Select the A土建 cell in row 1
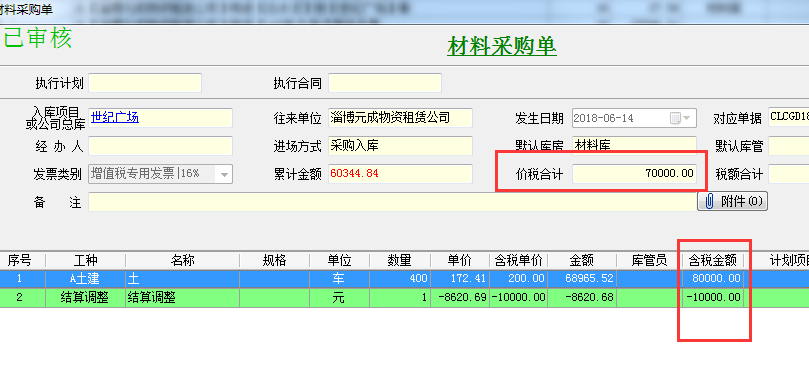The height and width of the screenshot is (382, 809). [x=86, y=279]
